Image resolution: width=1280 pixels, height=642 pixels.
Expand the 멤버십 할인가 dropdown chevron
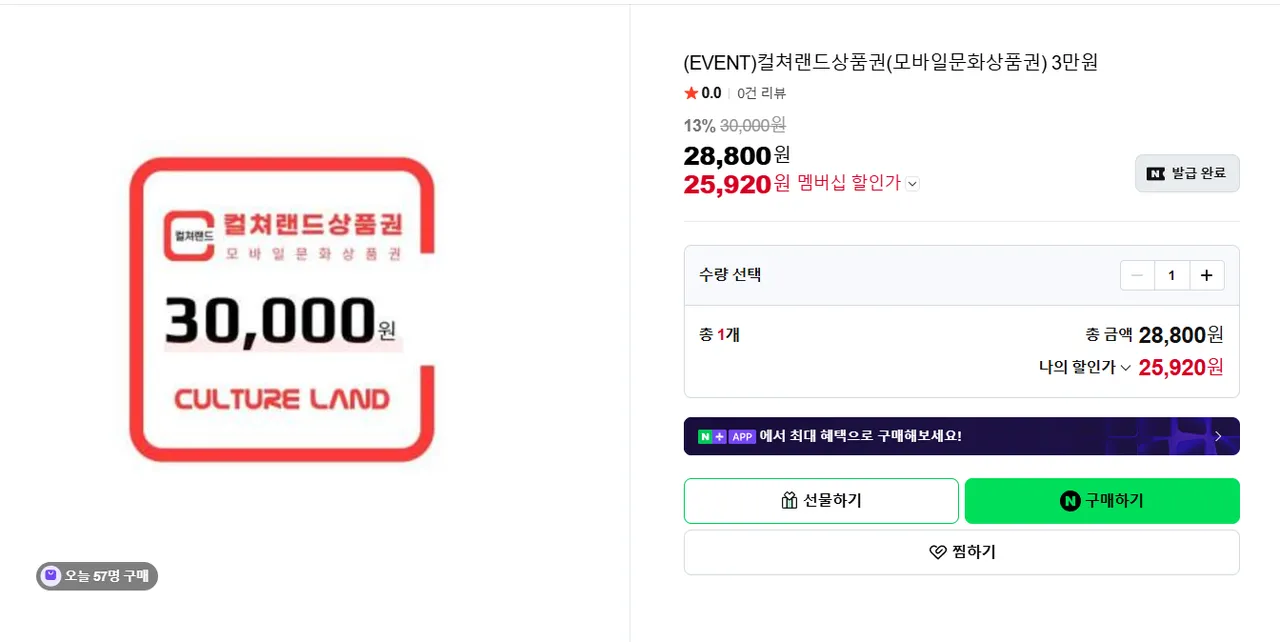click(912, 184)
